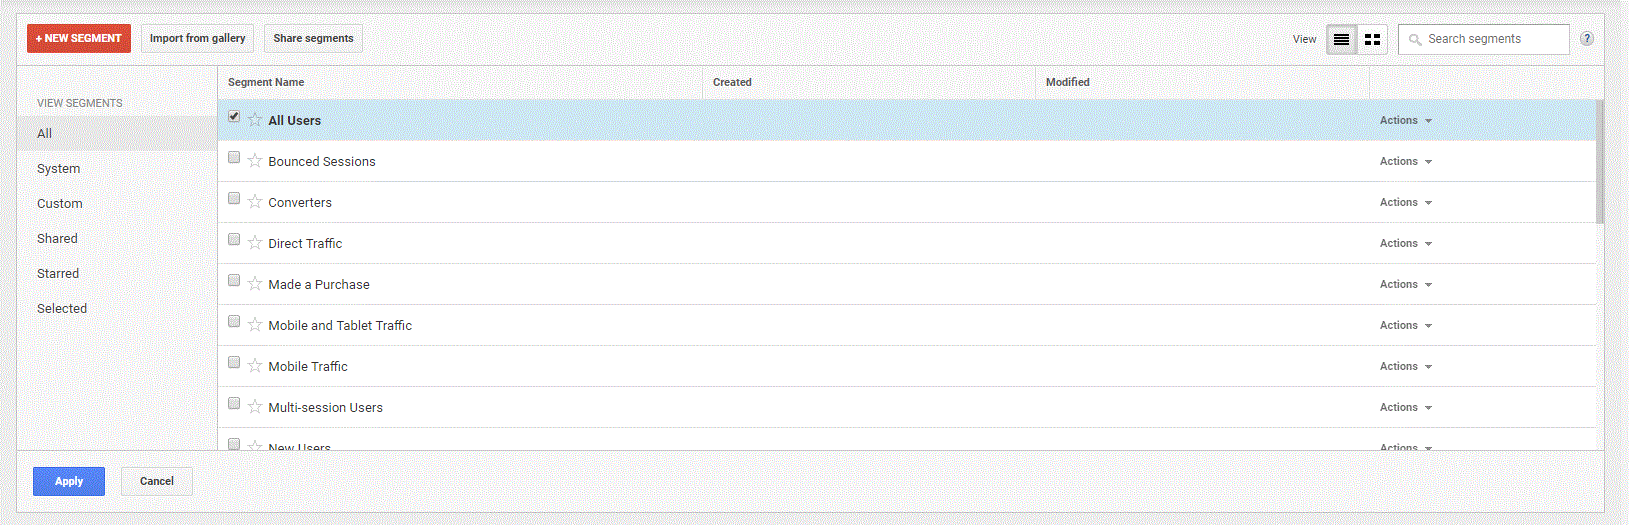1629x525 pixels.
Task: Star the Mobile Traffic segment
Action: (x=255, y=366)
